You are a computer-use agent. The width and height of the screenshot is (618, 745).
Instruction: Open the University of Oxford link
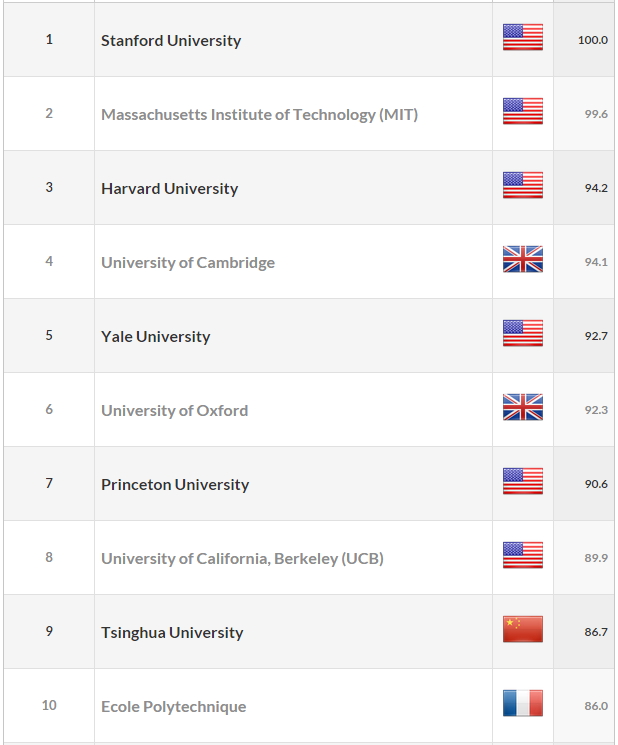[175, 411]
